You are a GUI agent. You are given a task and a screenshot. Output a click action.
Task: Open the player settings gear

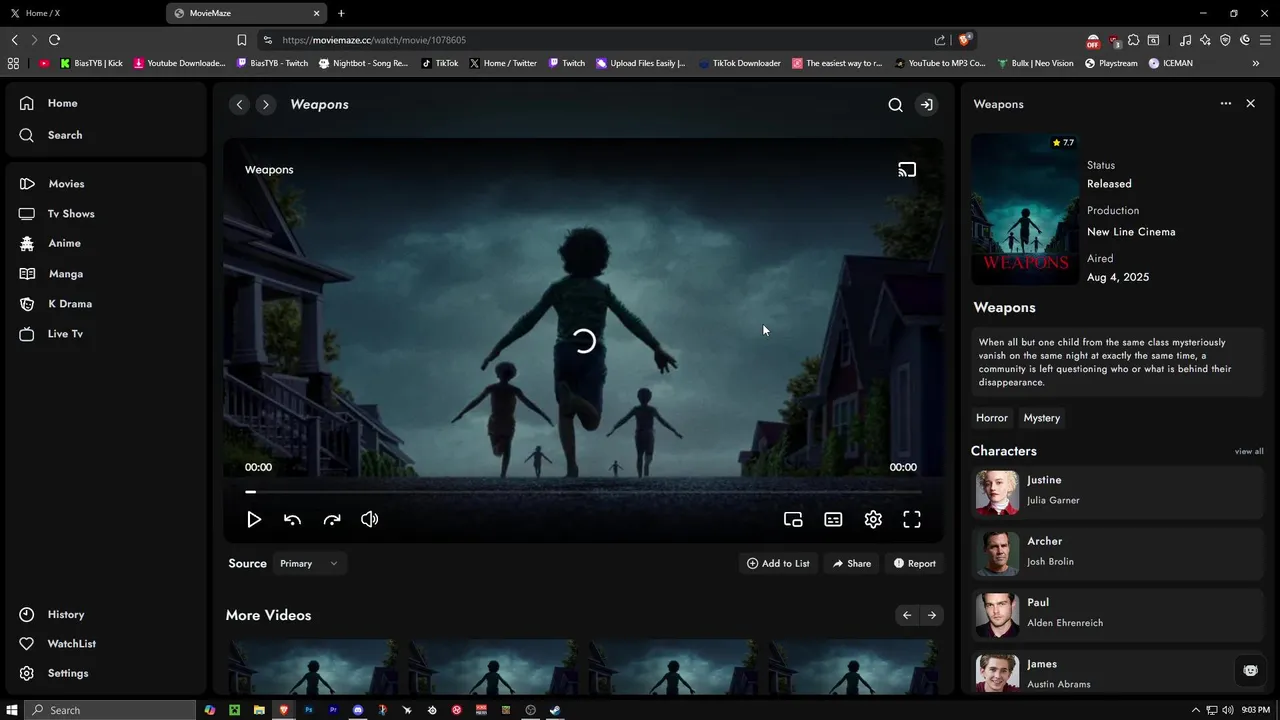[873, 519]
